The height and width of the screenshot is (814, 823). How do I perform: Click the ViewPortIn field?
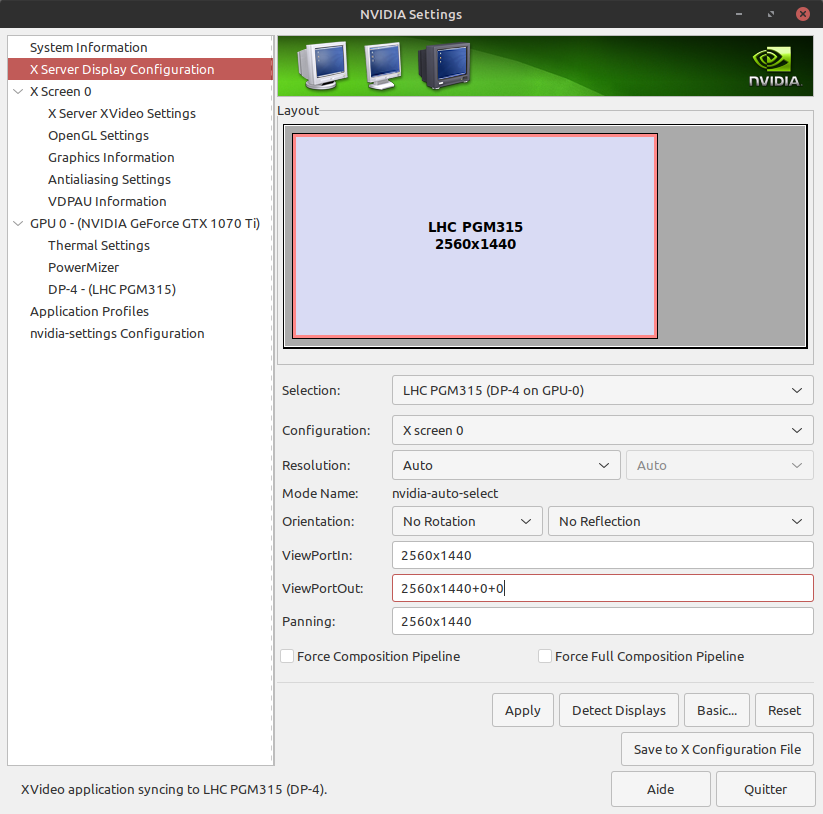[603, 555]
